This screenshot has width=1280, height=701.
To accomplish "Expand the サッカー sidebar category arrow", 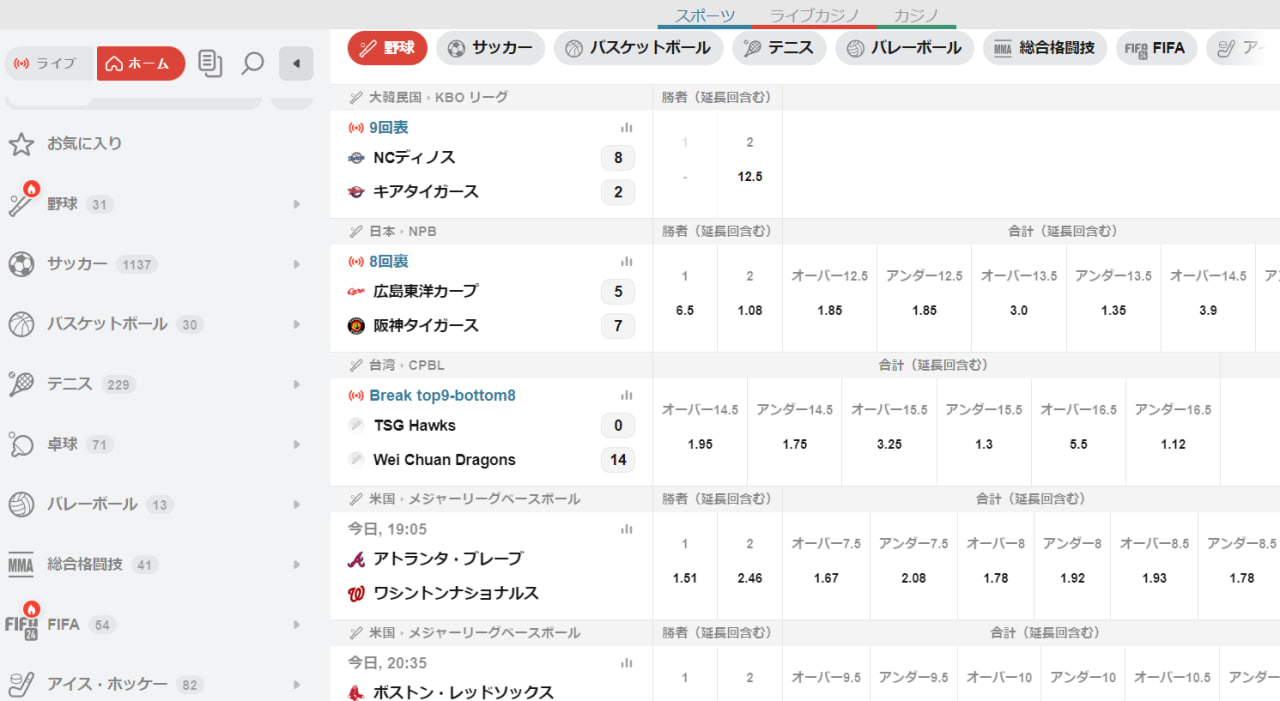I will pos(297,264).
